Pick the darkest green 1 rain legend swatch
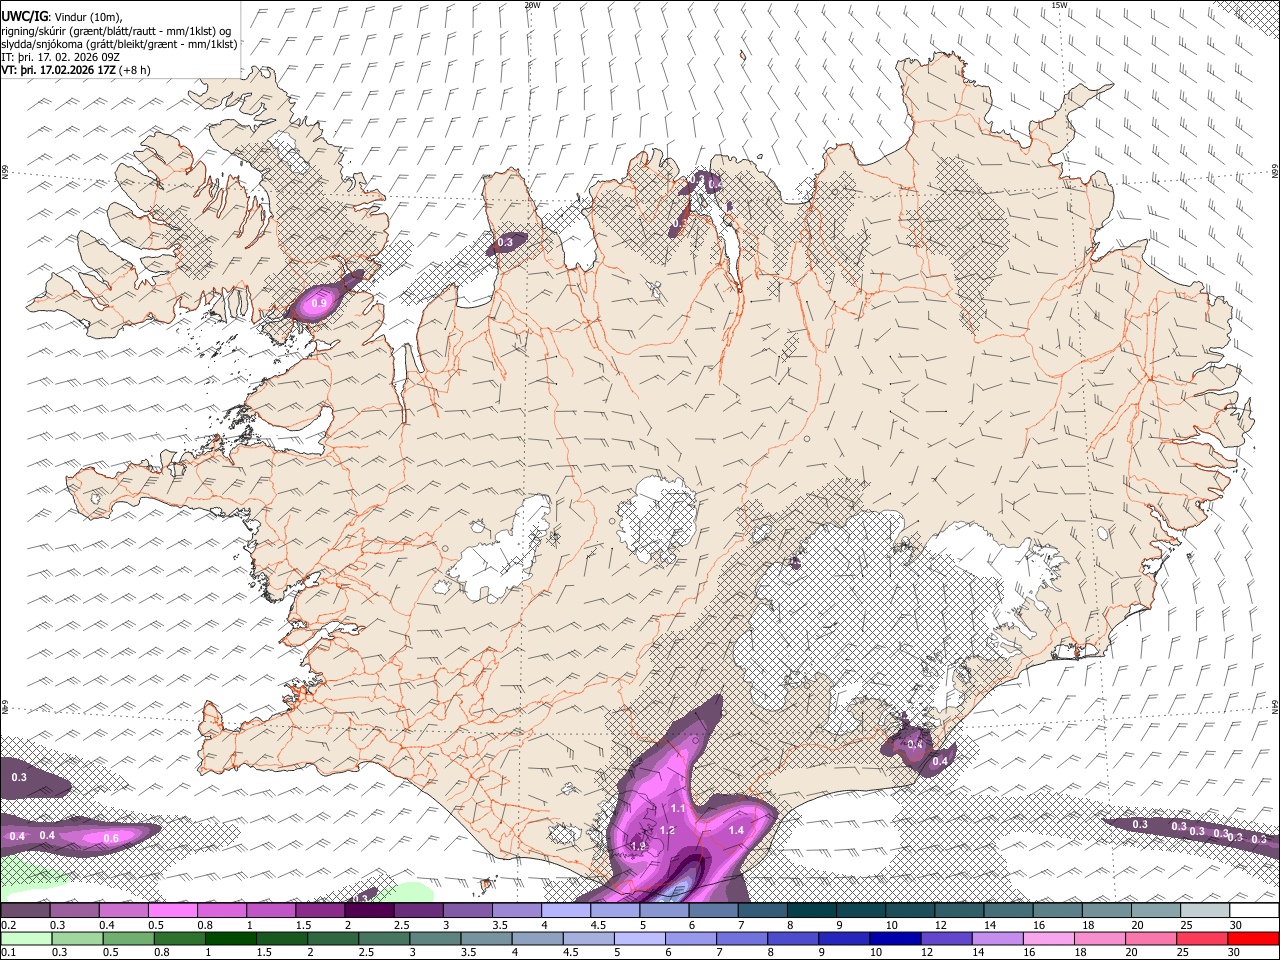 coord(230,938)
